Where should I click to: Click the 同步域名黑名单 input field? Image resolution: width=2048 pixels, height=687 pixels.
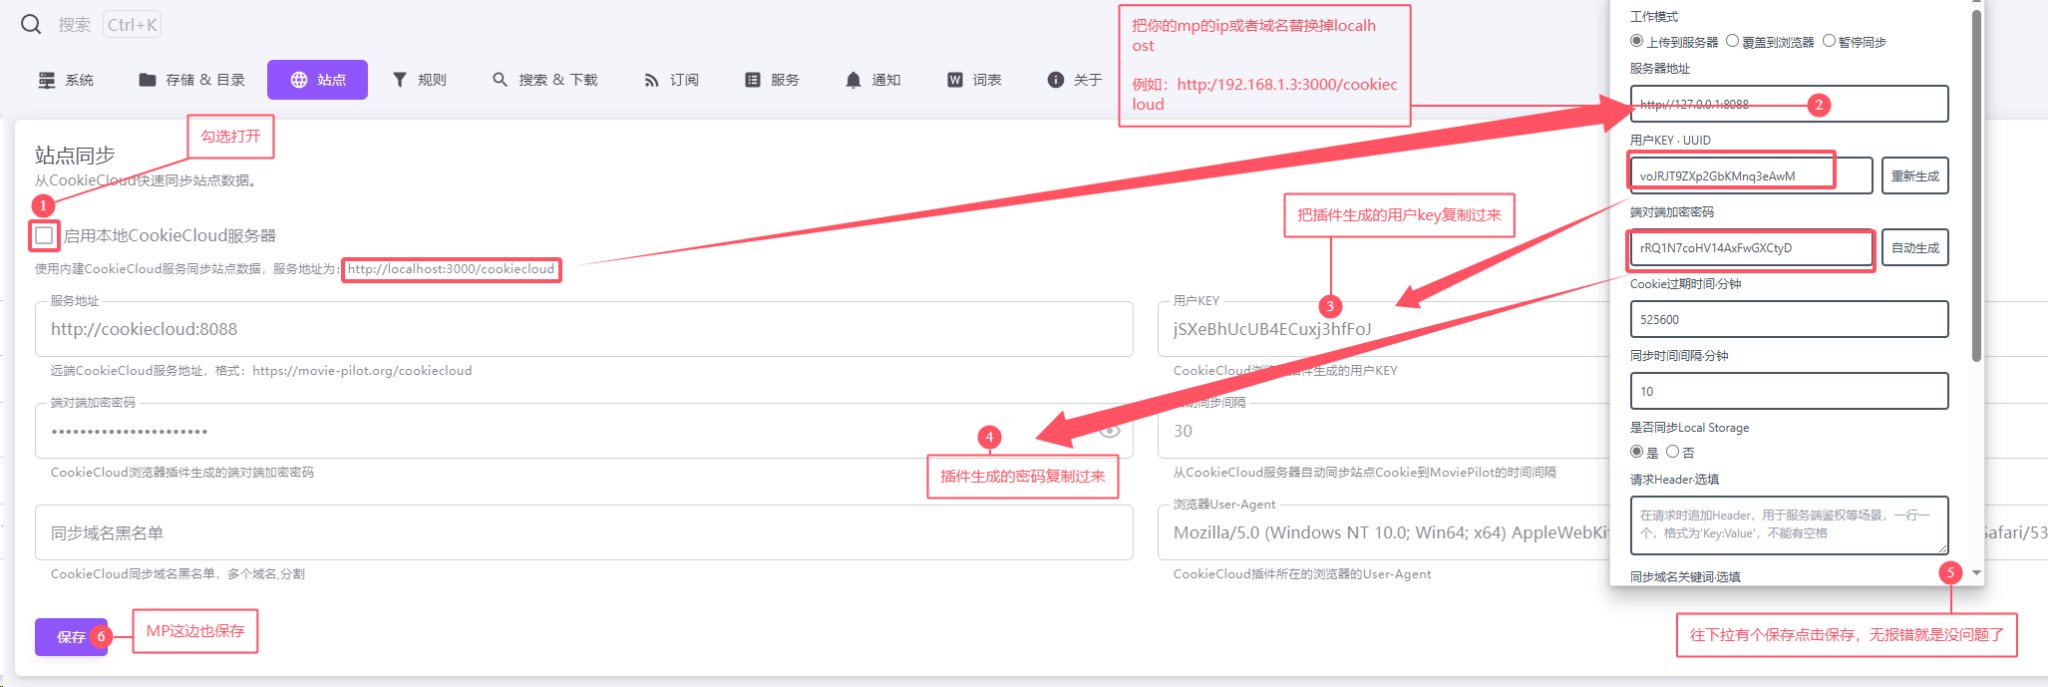[584, 533]
